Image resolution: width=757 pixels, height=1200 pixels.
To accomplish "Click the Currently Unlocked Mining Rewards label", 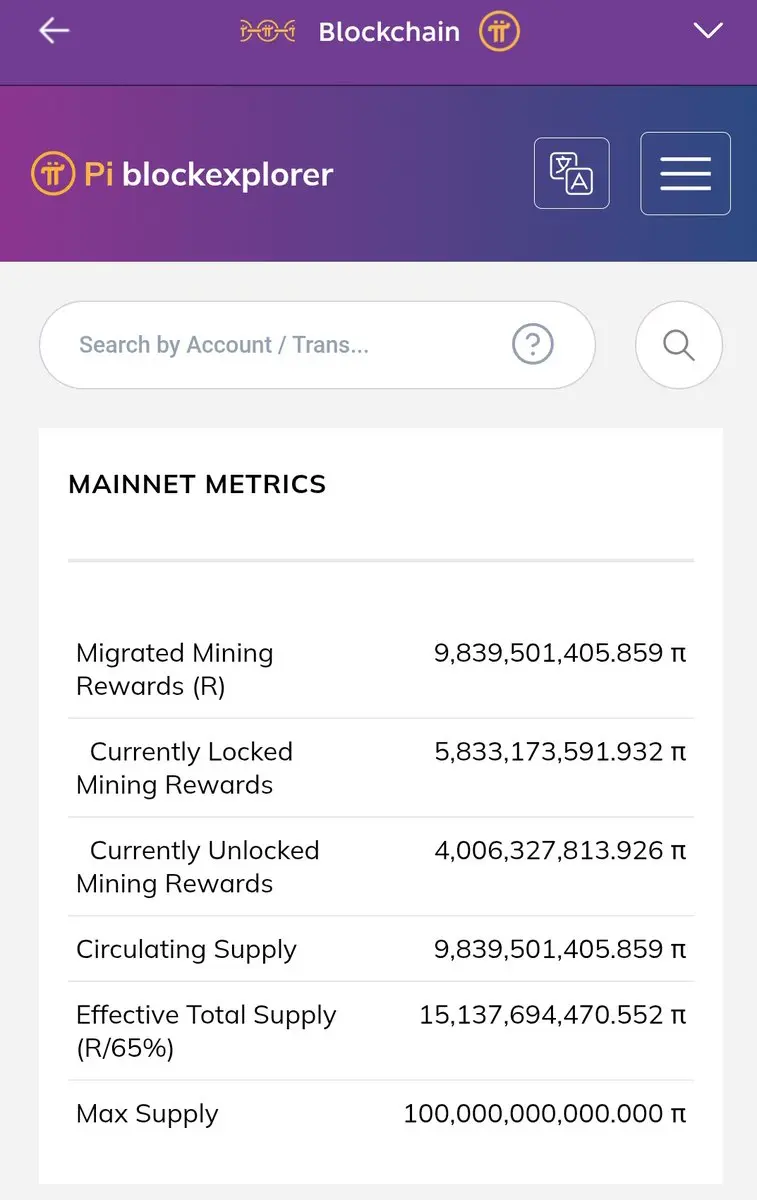I will pos(197,867).
